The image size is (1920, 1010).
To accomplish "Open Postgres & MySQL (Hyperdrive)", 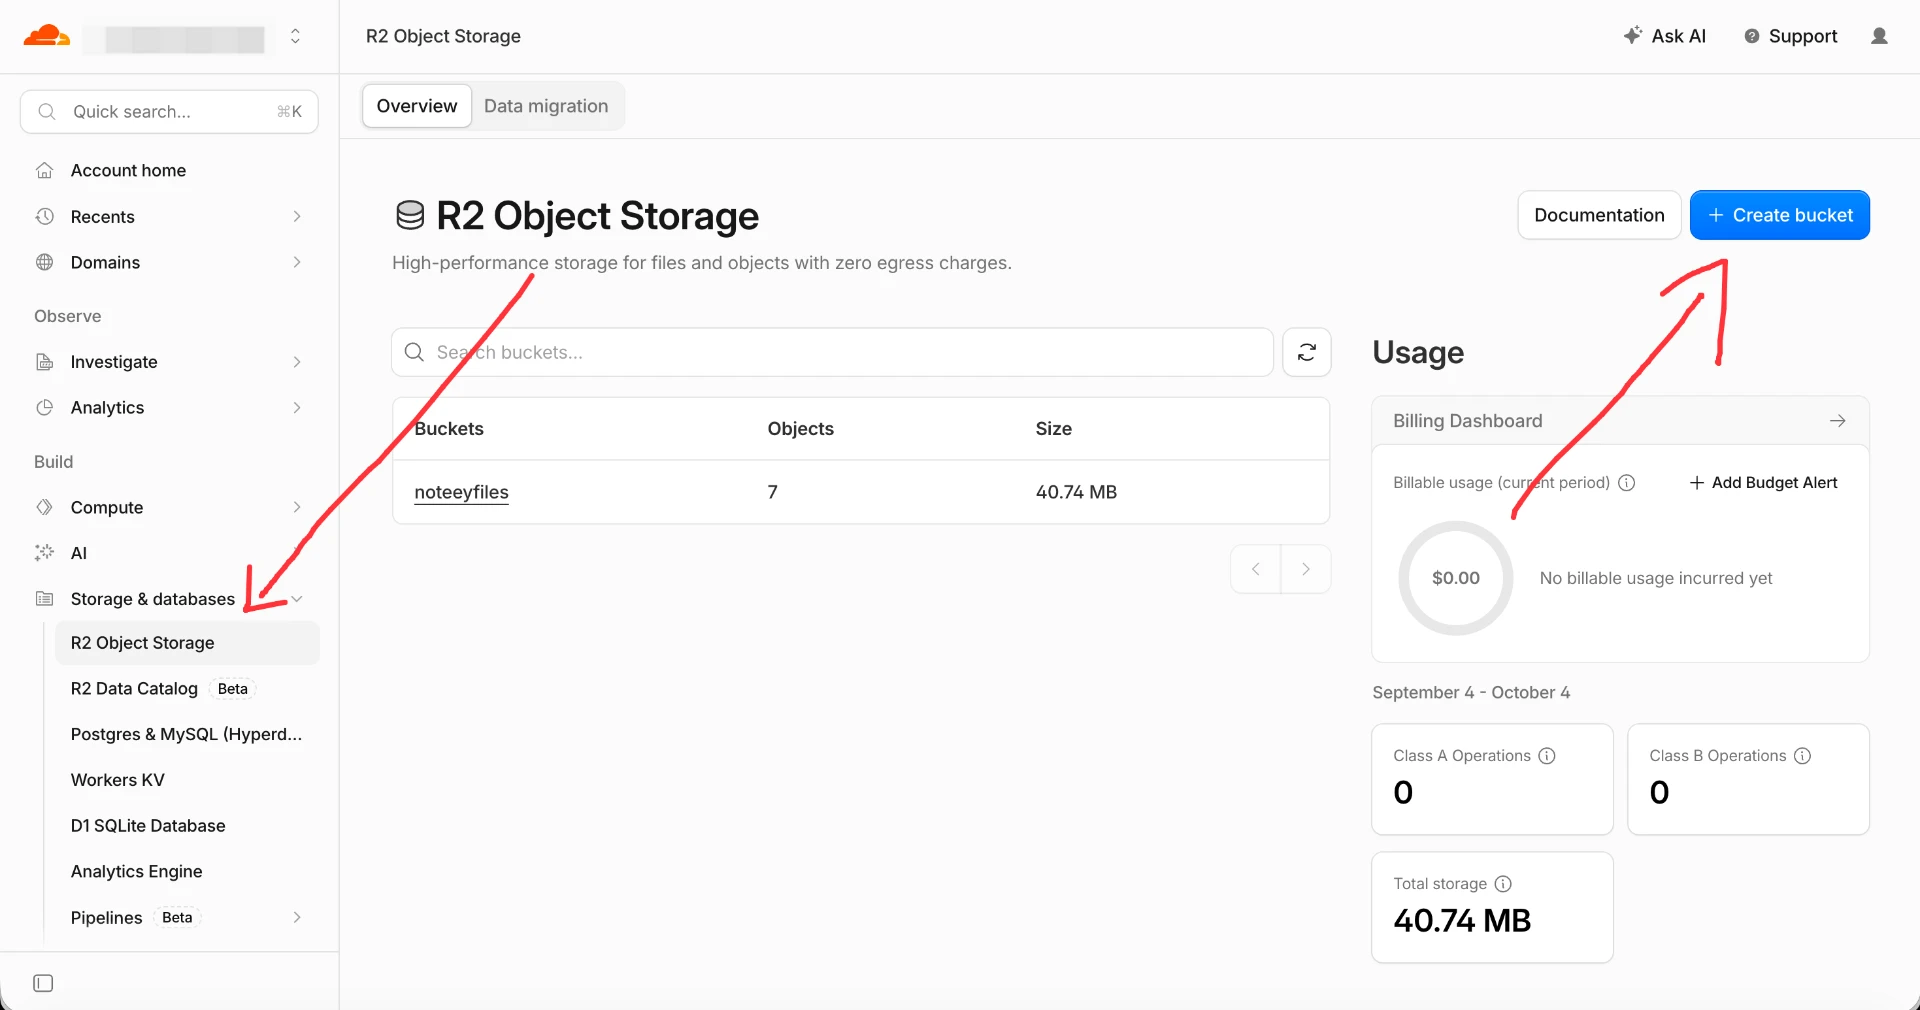I will click(x=186, y=735).
